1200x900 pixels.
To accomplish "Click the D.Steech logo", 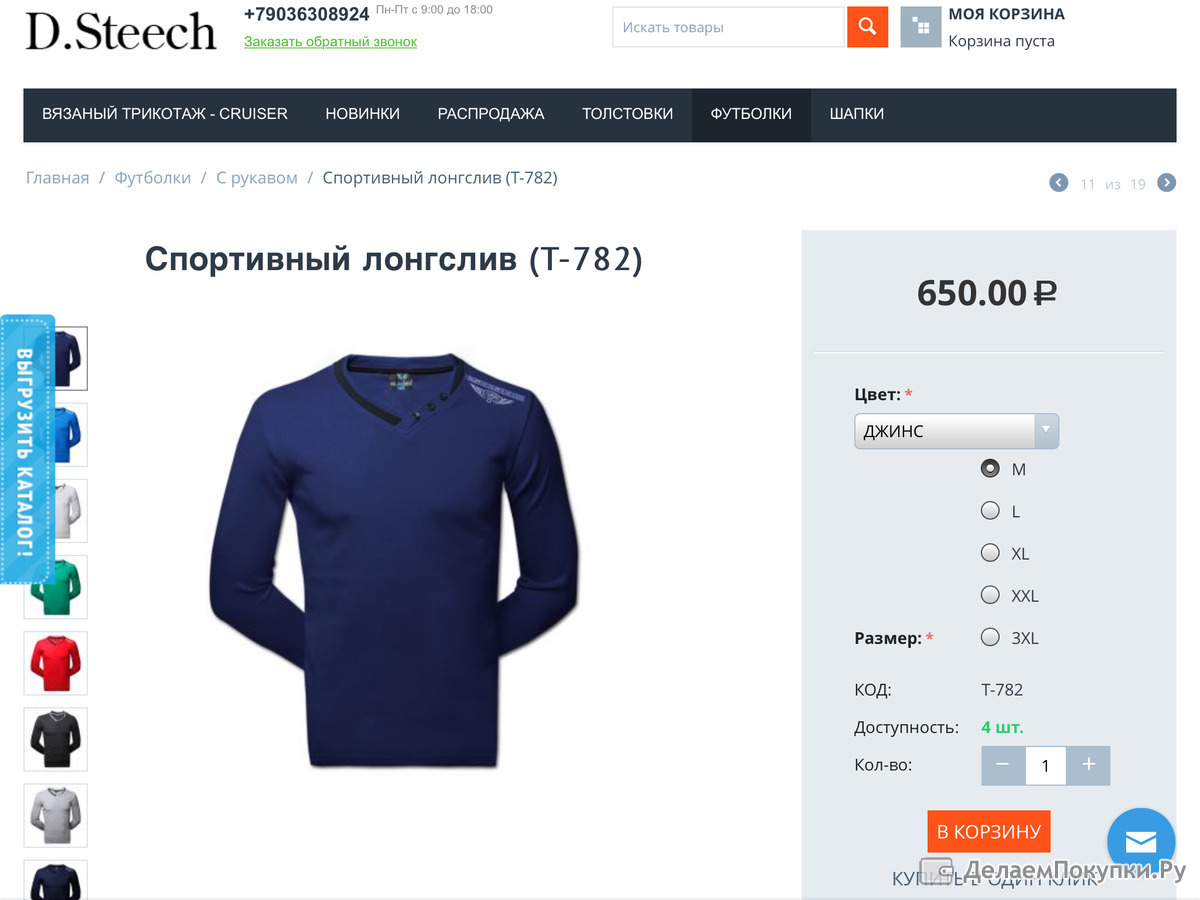I will [120, 31].
